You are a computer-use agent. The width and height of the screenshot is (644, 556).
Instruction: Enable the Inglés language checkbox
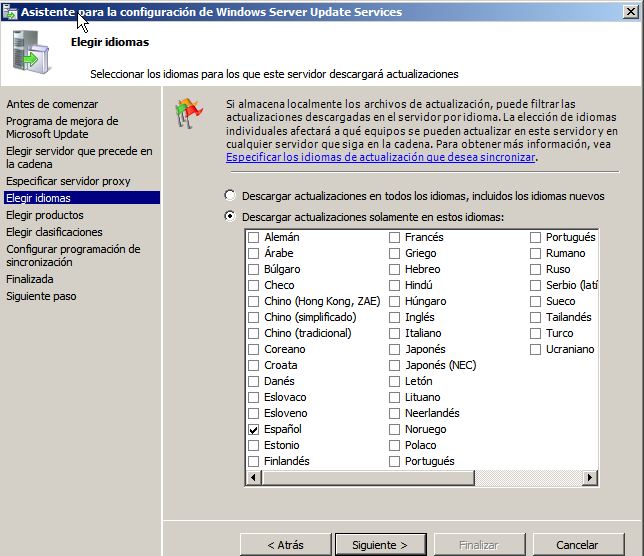pyautogui.click(x=394, y=317)
